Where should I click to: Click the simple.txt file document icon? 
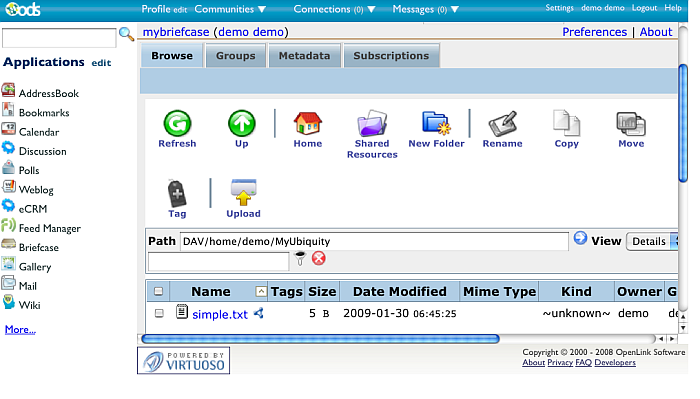[182, 312]
